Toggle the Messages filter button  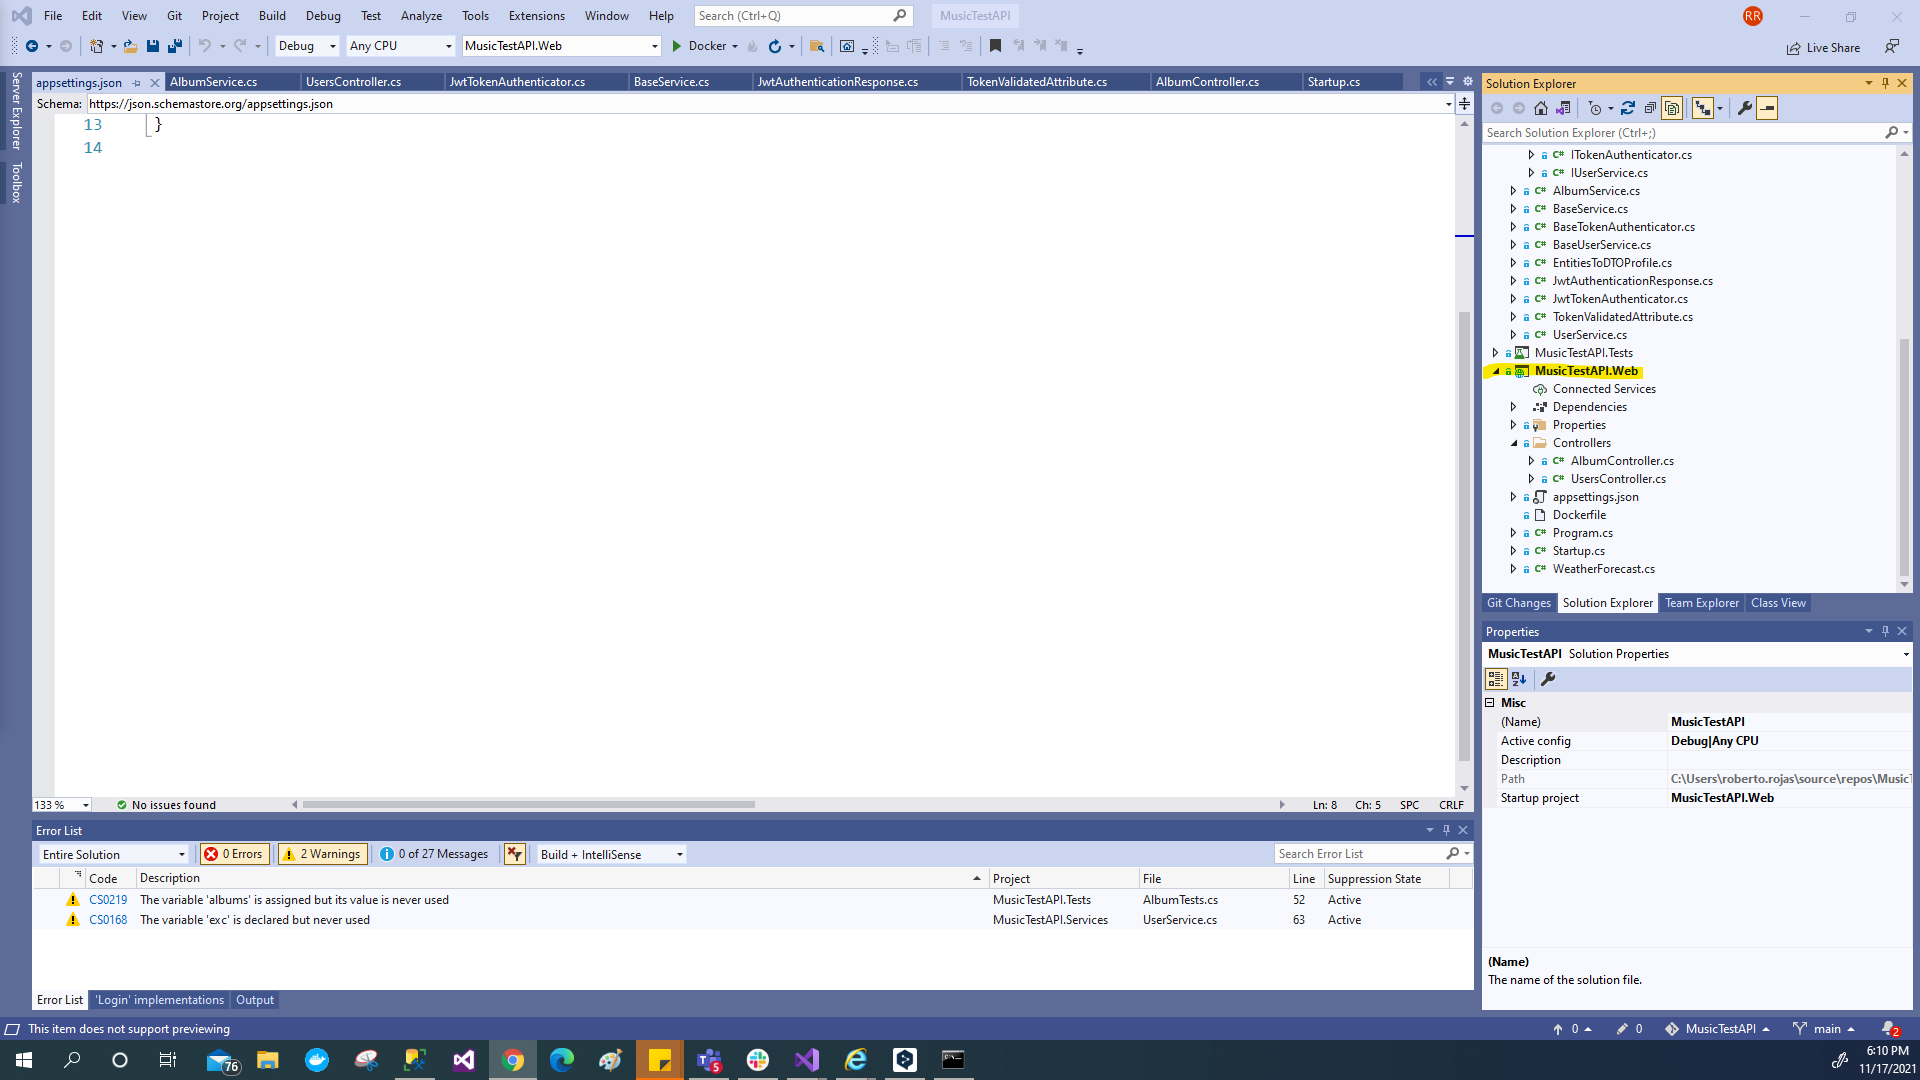coord(434,854)
